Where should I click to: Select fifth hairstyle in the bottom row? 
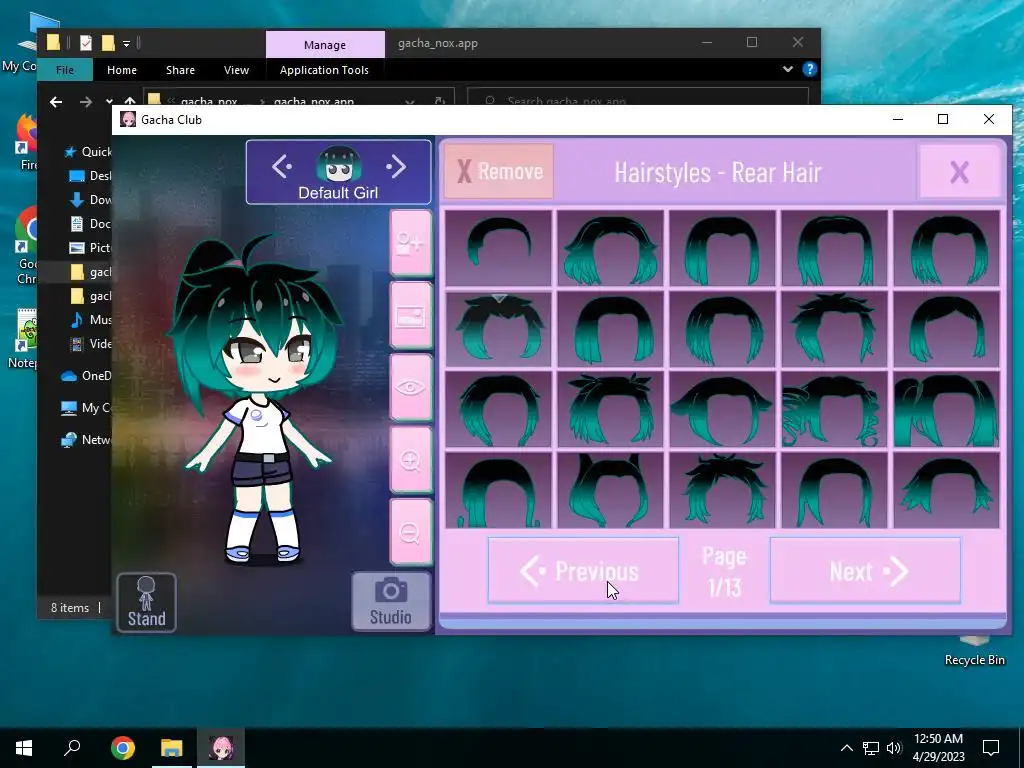[x=946, y=490]
